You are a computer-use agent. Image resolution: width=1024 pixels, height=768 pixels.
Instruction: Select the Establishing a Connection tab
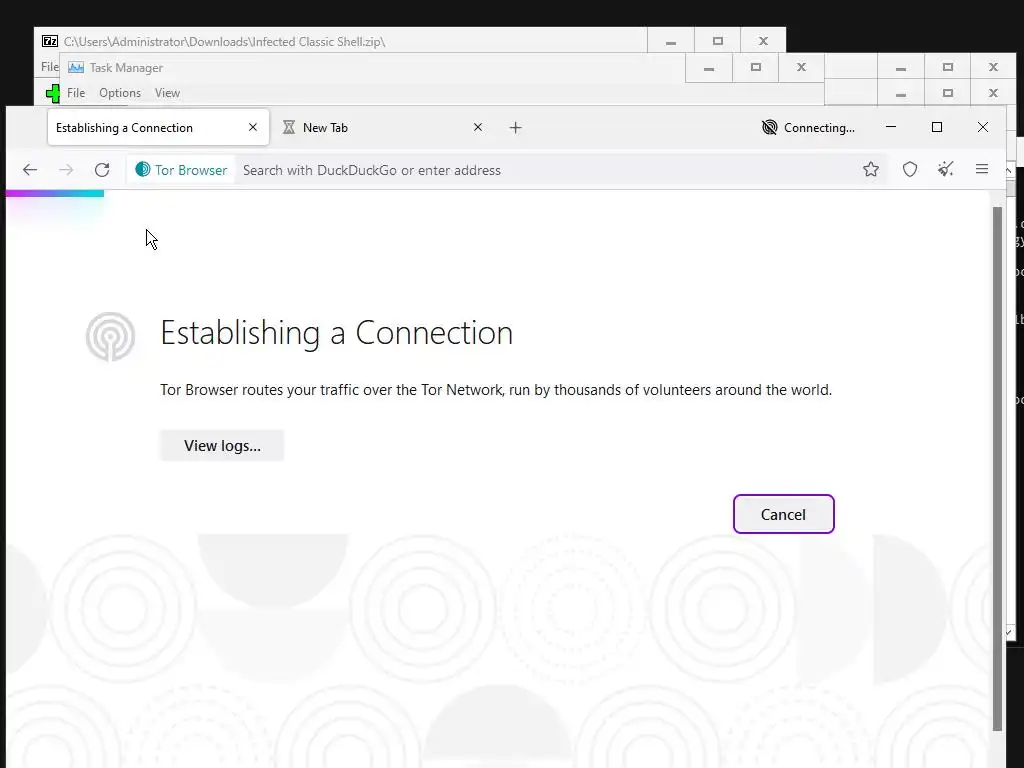pyautogui.click(x=158, y=127)
